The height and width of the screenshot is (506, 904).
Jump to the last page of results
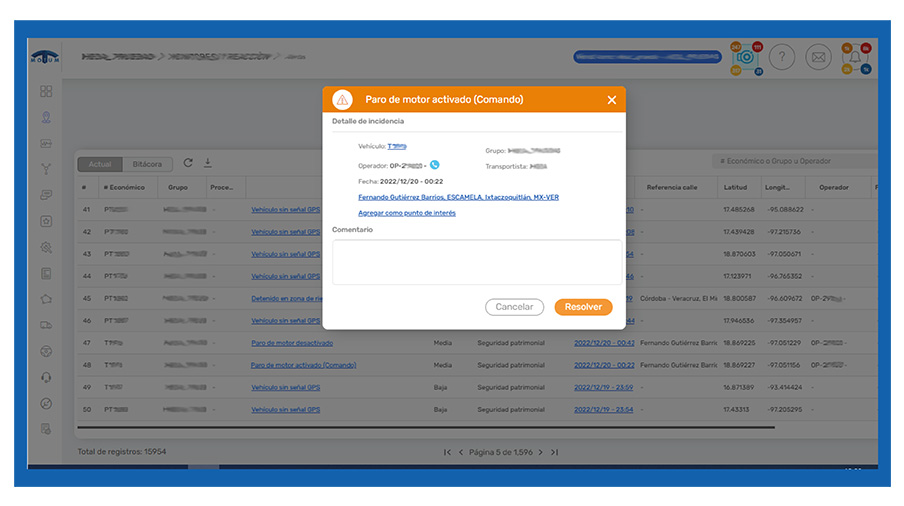[554, 452]
